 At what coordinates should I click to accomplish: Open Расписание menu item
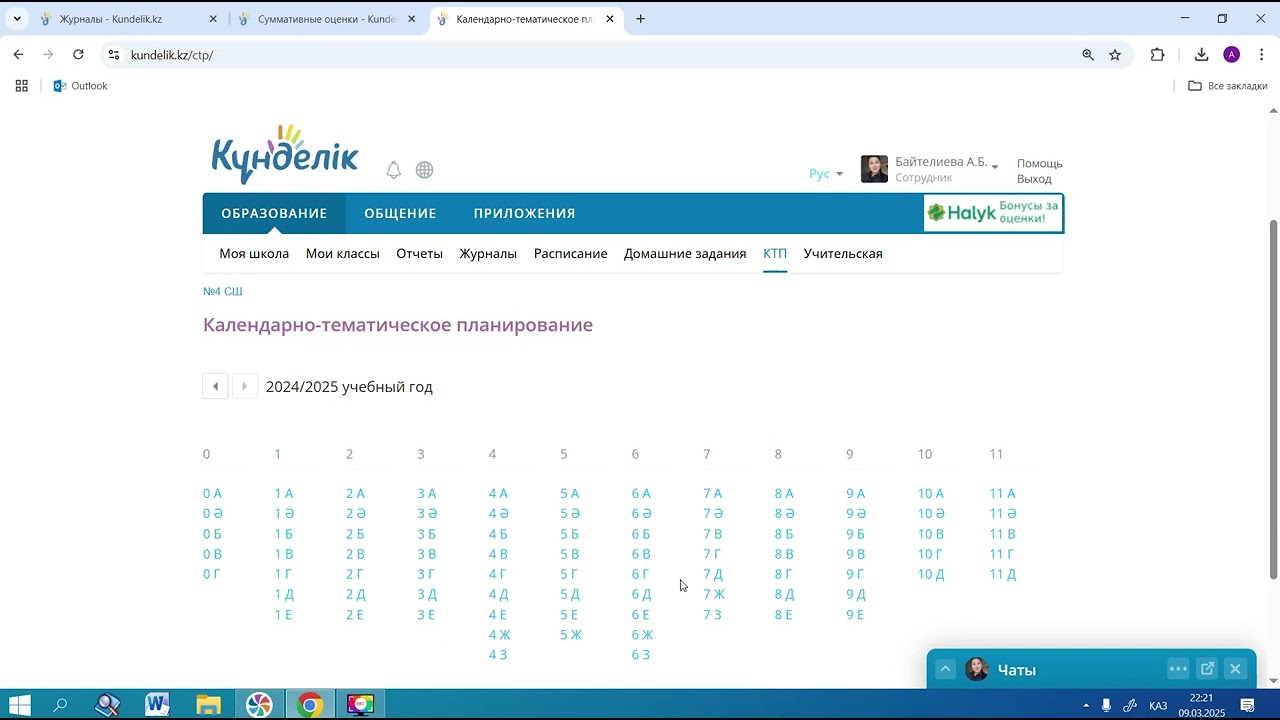[x=570, y=254]
